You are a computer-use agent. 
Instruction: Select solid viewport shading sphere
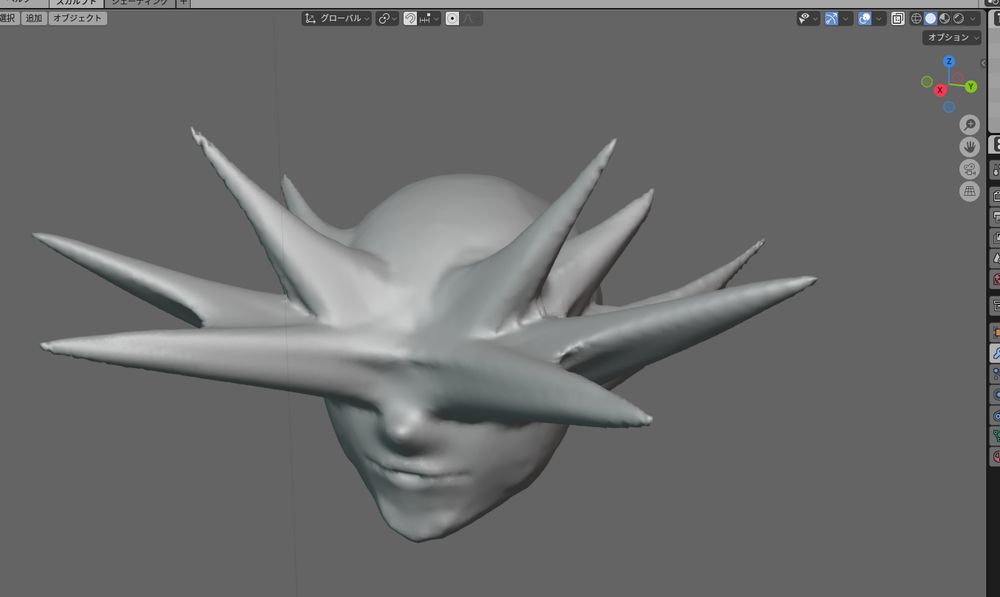930,18
